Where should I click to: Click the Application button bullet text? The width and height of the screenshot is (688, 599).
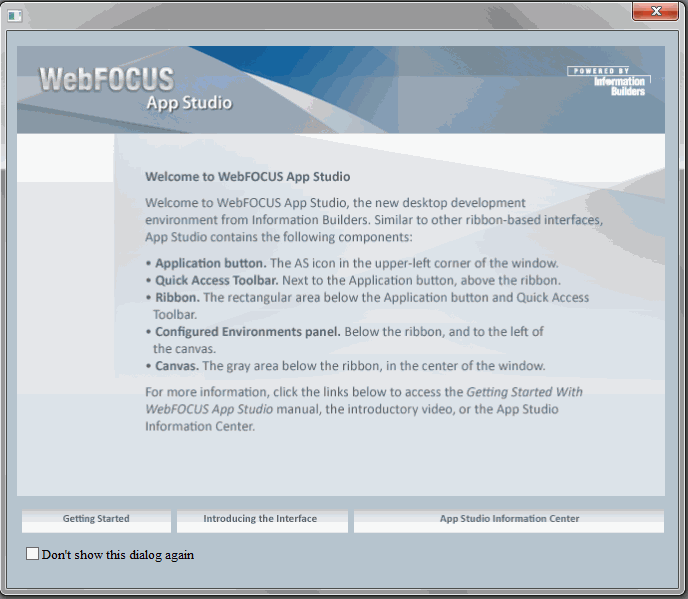pyautogui.click(x=352, y=263)
